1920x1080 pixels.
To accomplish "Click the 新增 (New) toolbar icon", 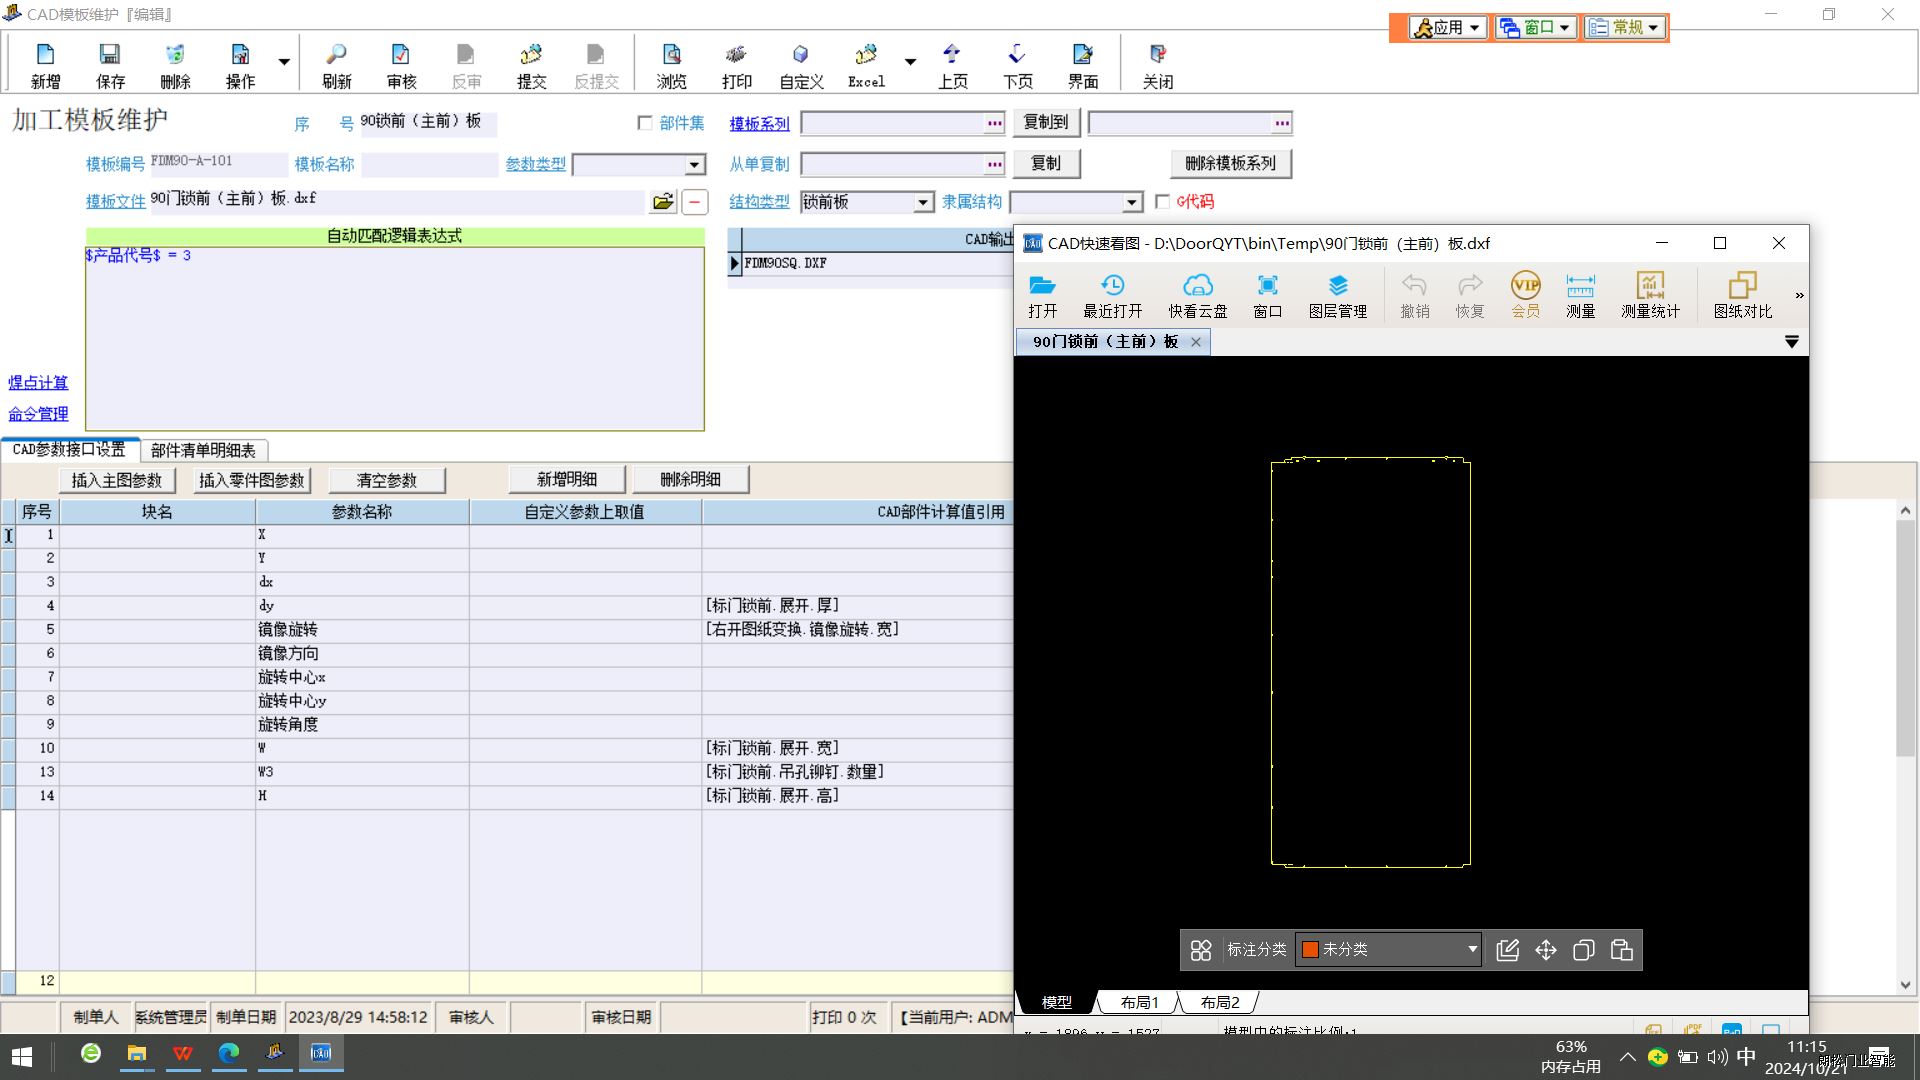I will (45, 66).
